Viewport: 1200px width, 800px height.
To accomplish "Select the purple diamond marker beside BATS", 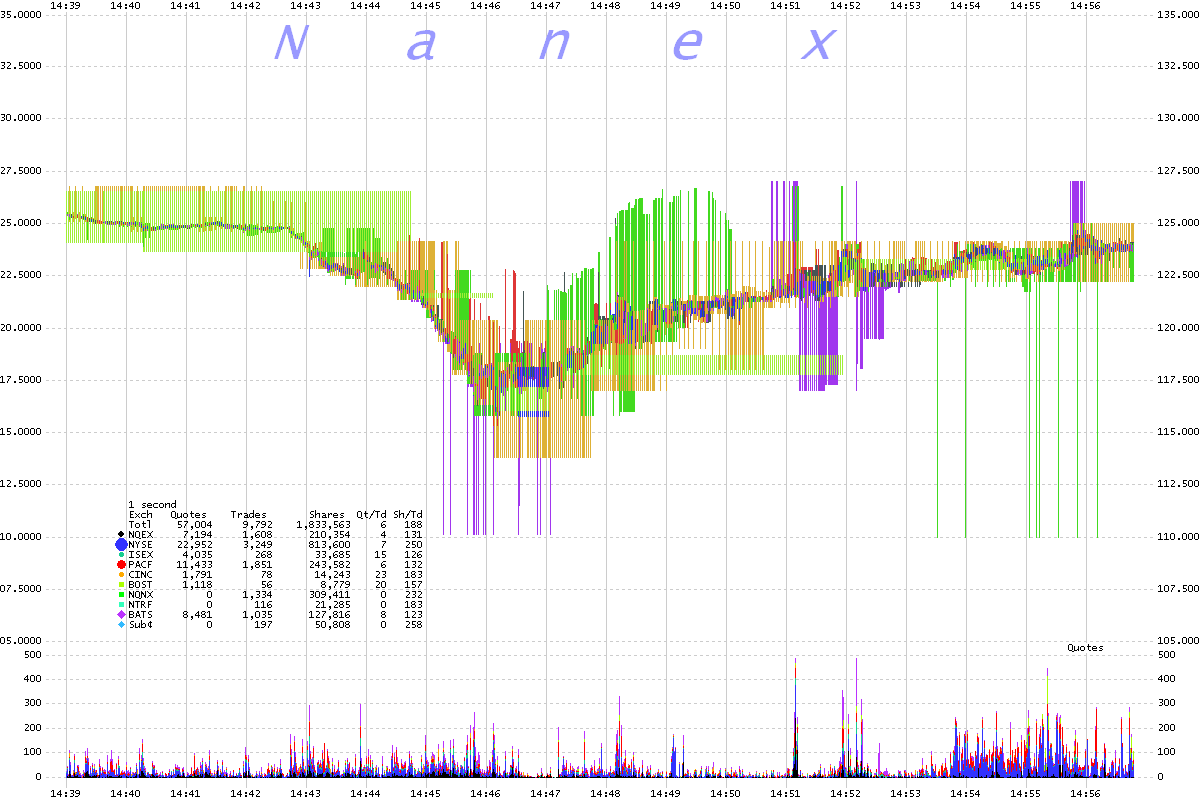I will (x=121, y=614).
